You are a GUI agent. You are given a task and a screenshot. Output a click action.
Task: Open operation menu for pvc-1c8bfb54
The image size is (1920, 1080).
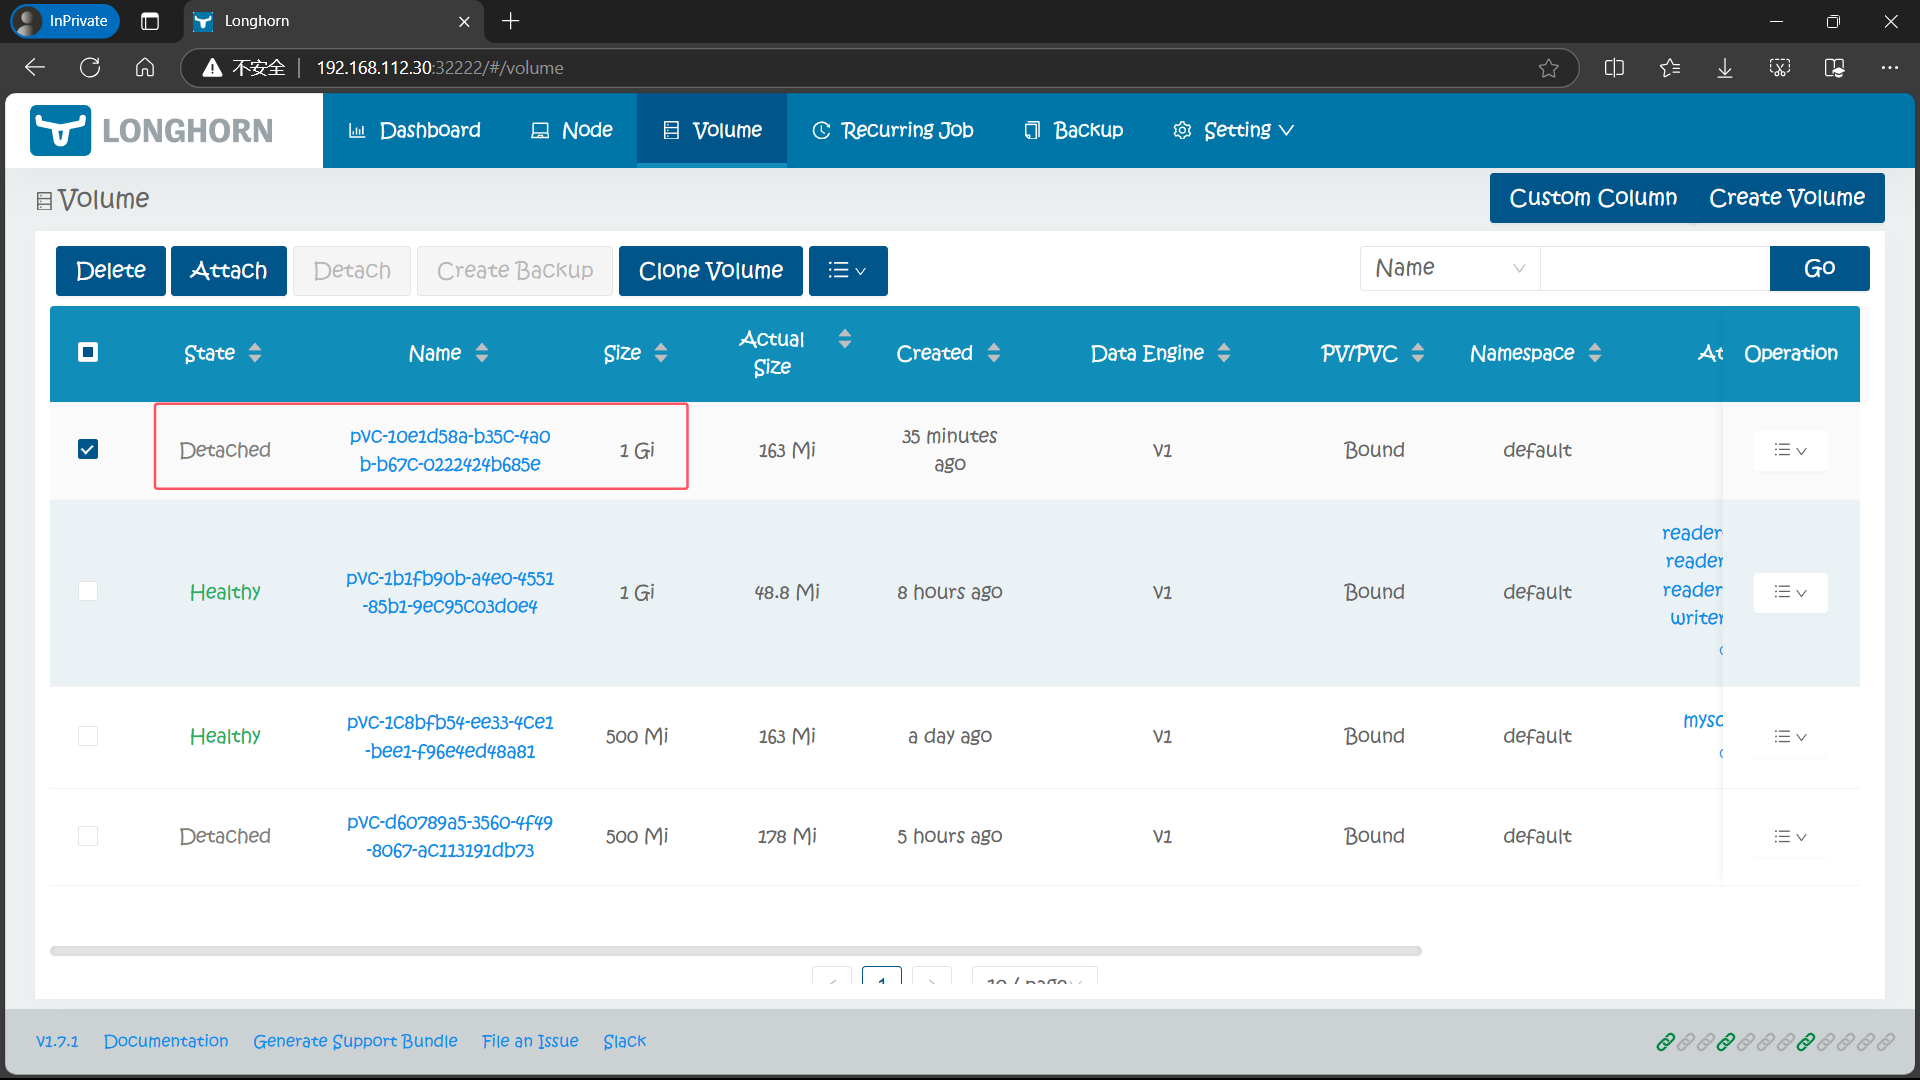point(1790,737)
